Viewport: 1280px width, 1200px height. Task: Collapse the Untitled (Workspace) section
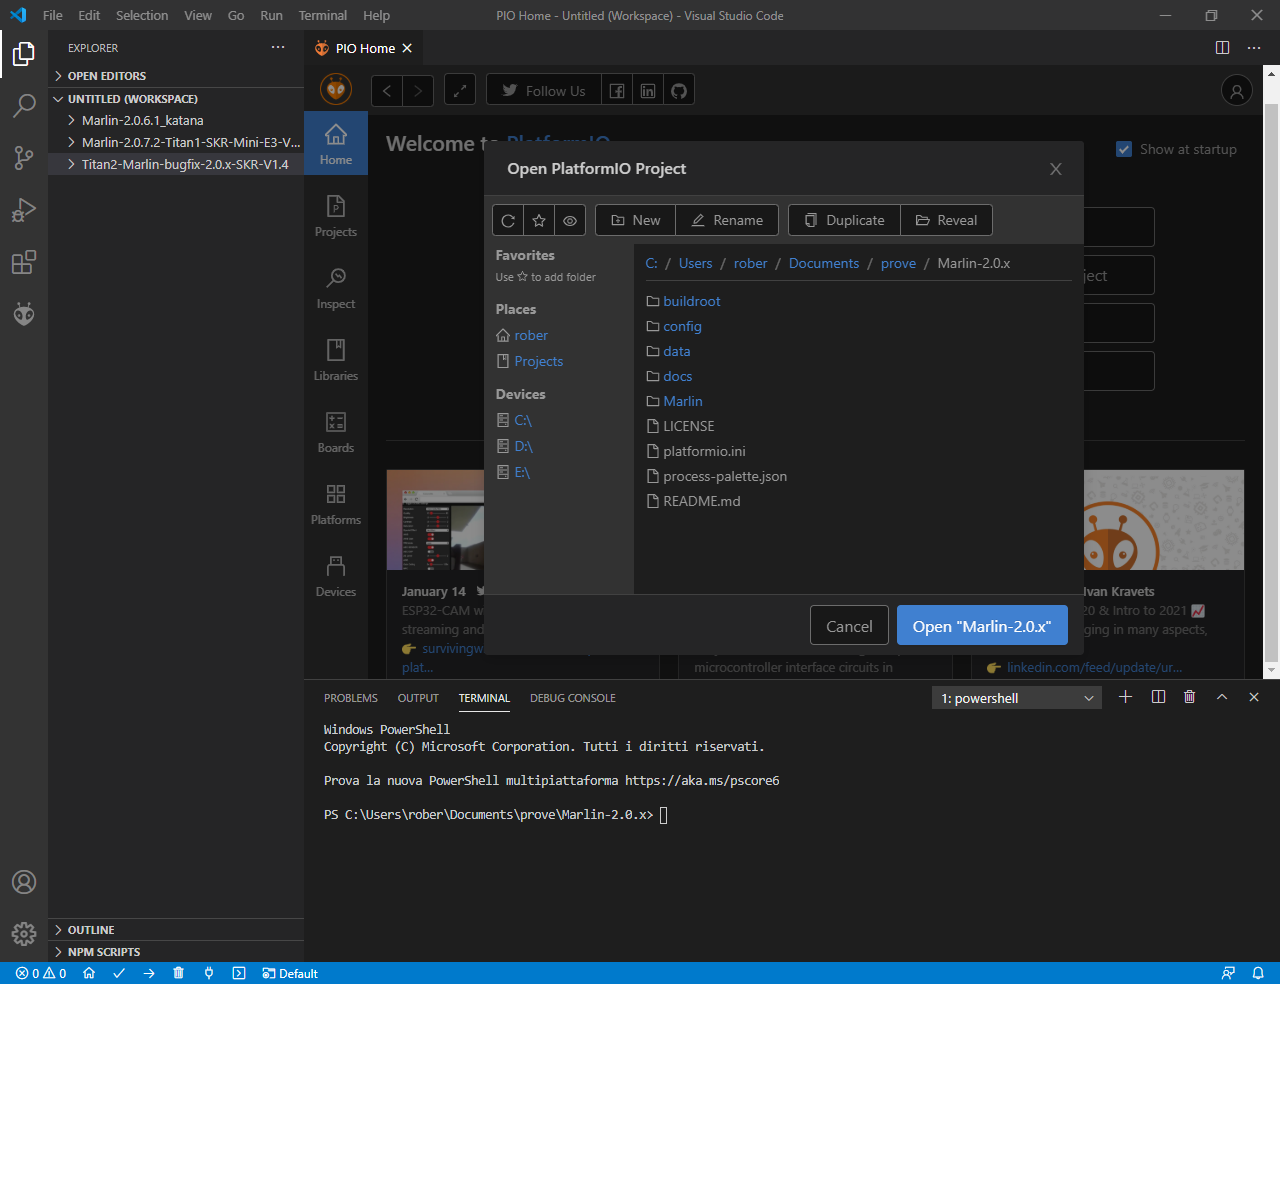click(x=176, y=99)
